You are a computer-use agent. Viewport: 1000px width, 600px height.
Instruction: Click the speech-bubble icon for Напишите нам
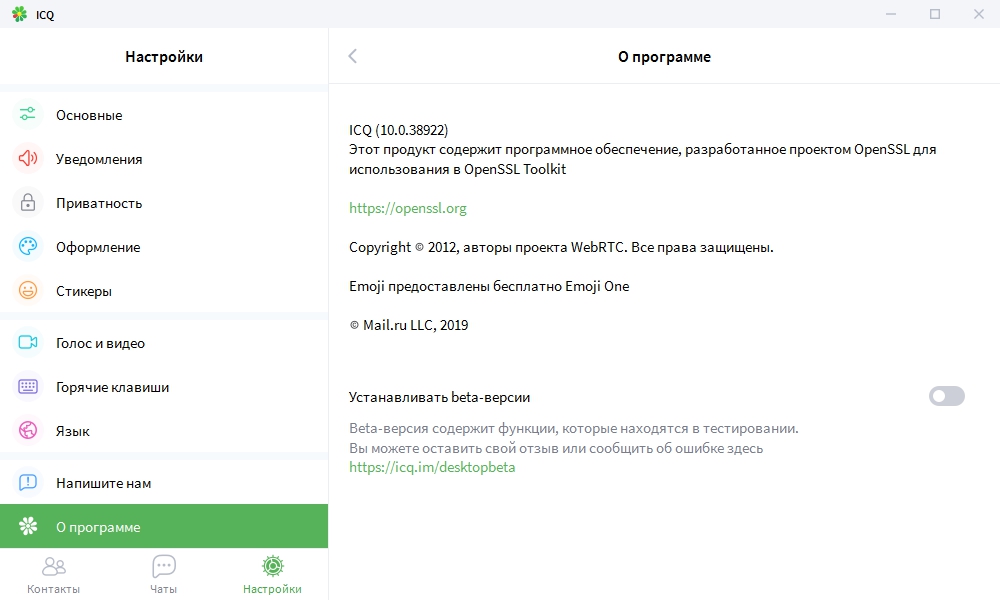click(x=27, y=483)
